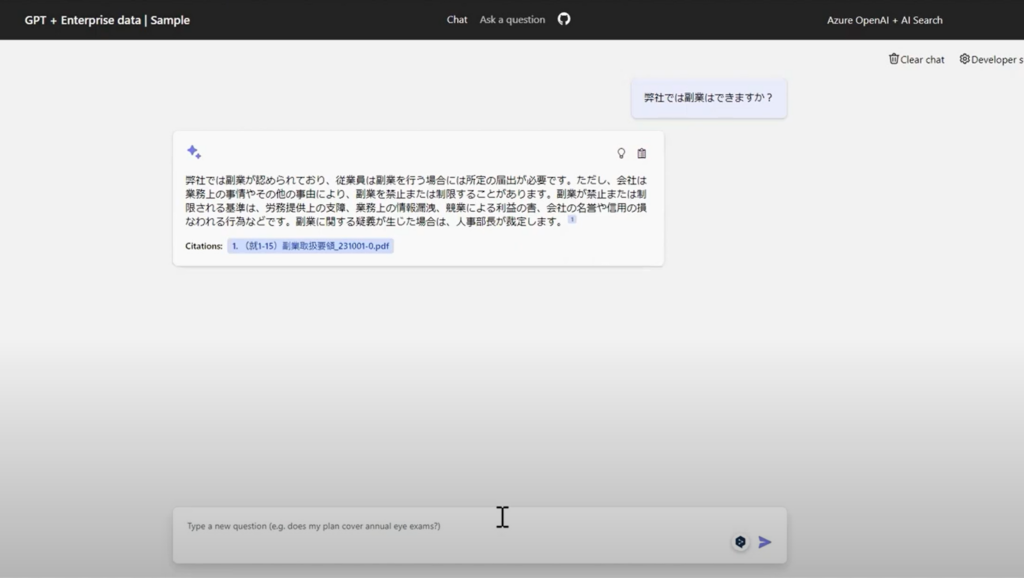
Task: Click the user message bubble 弊社では副業はできますか？
Action: [709, 98]
